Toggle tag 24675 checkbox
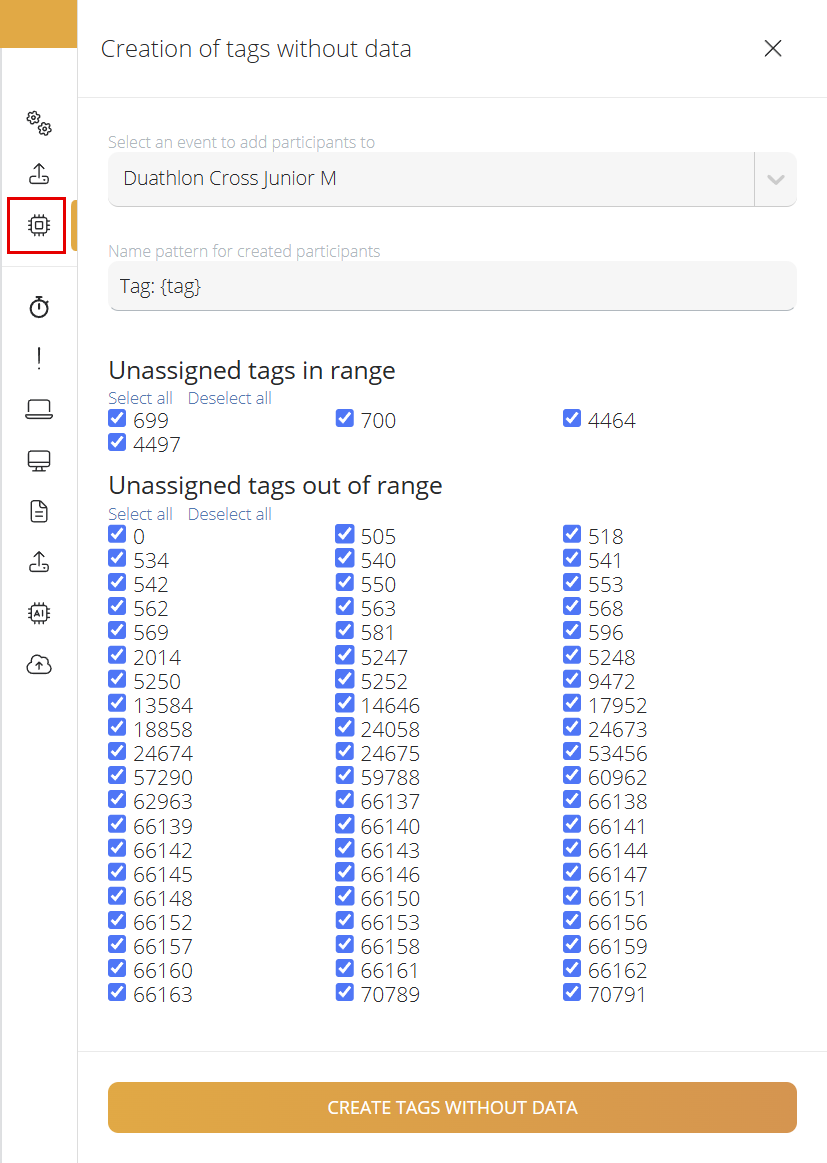This screenshot has width=827, height=1163. point(345,751)
